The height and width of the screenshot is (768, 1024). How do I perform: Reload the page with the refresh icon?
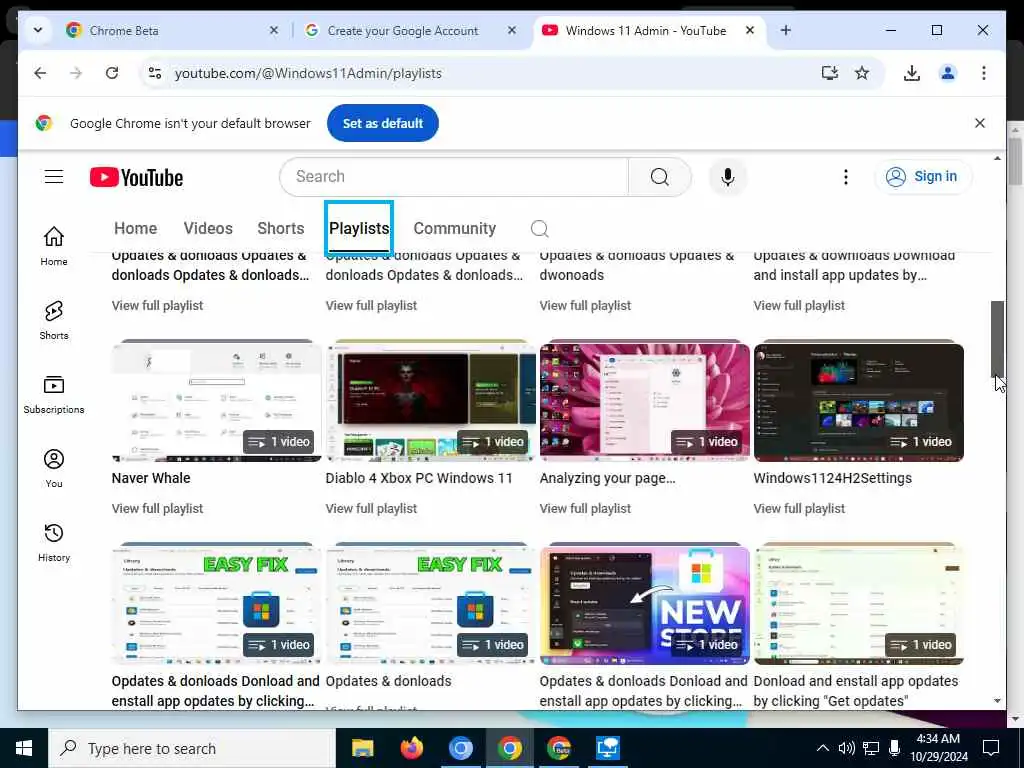point(112,73)
